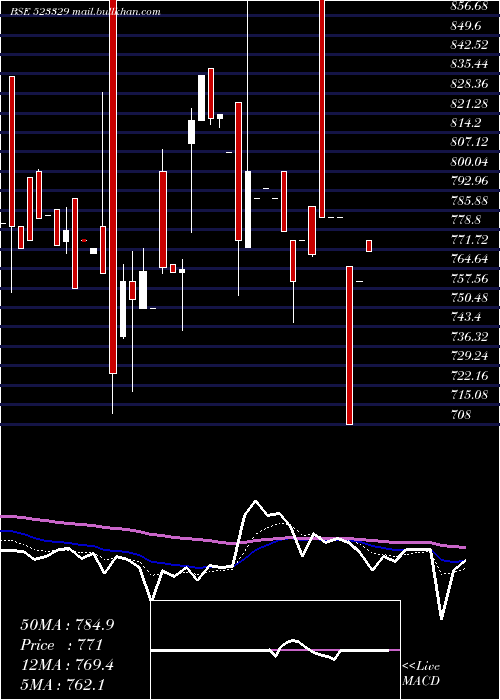Click the 50MA : 784.9 readout
This screenshot has height=700, width=500.
pyautogui.click(x=67, y=625)
